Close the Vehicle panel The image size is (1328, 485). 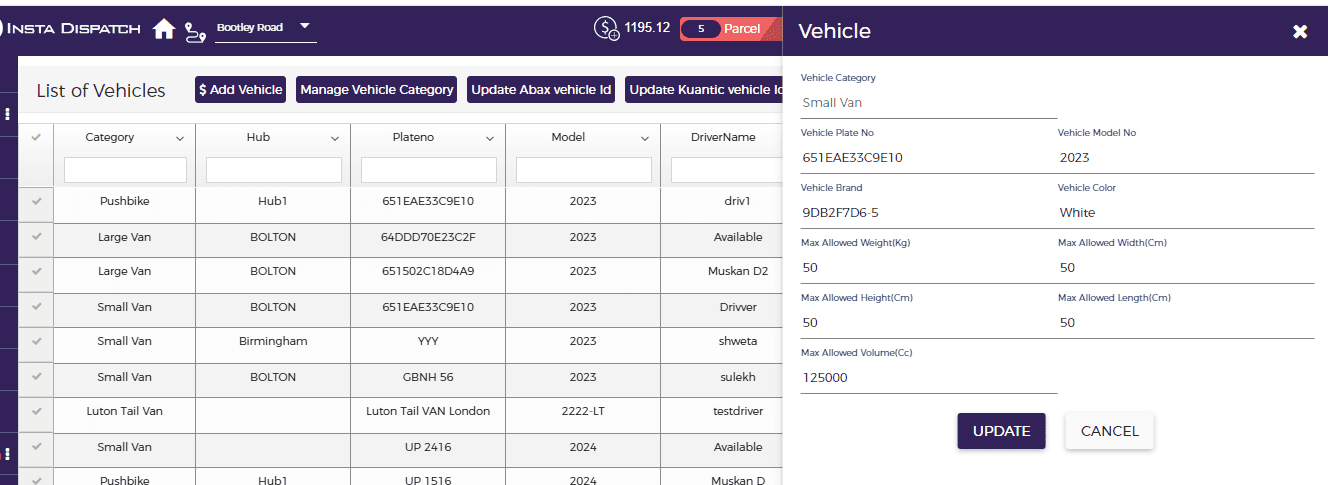(x=1300, y=31)
